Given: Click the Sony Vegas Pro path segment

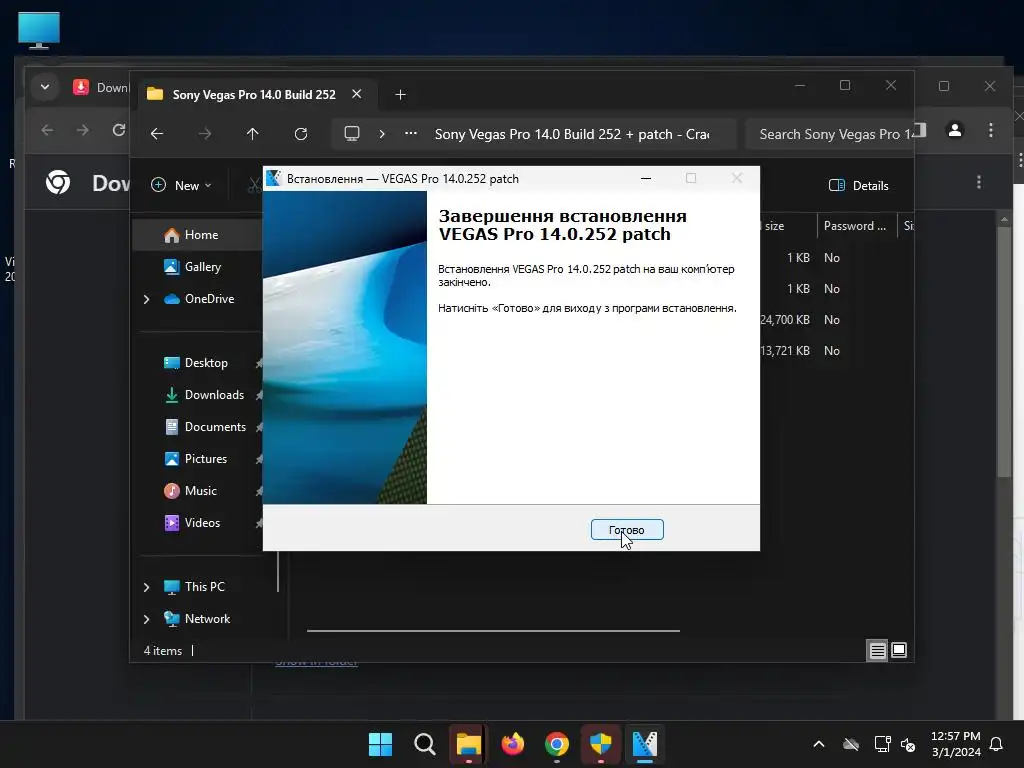Looking at the screenshot, I should tap(572, 134).
